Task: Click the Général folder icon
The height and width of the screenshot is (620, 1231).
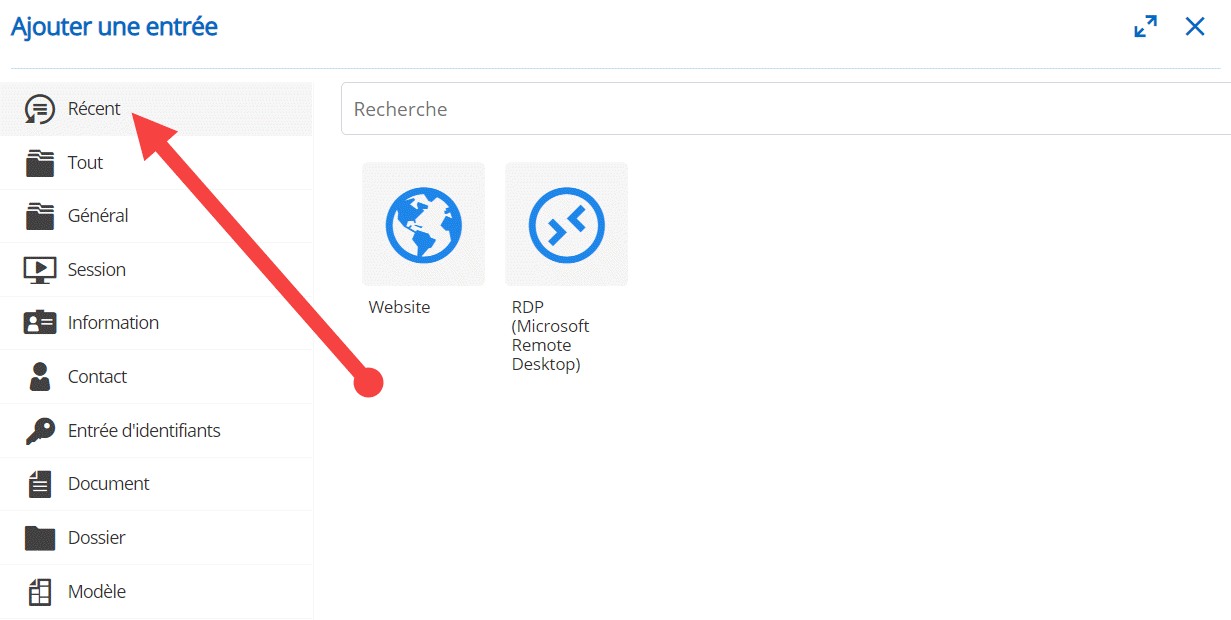Action: 39,216
